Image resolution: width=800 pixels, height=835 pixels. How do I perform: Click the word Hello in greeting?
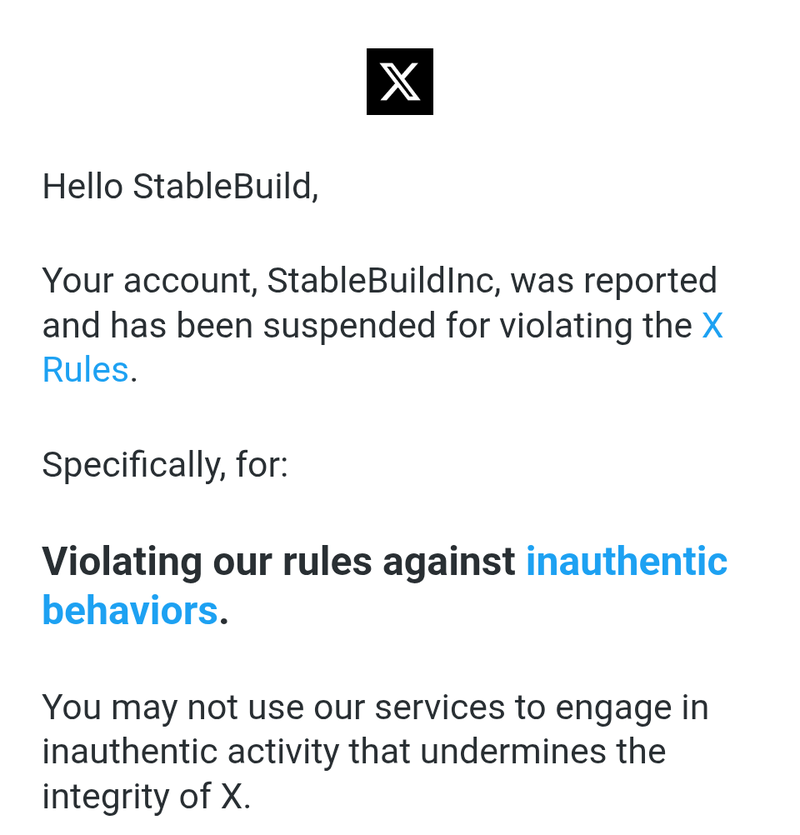point(83,186)
